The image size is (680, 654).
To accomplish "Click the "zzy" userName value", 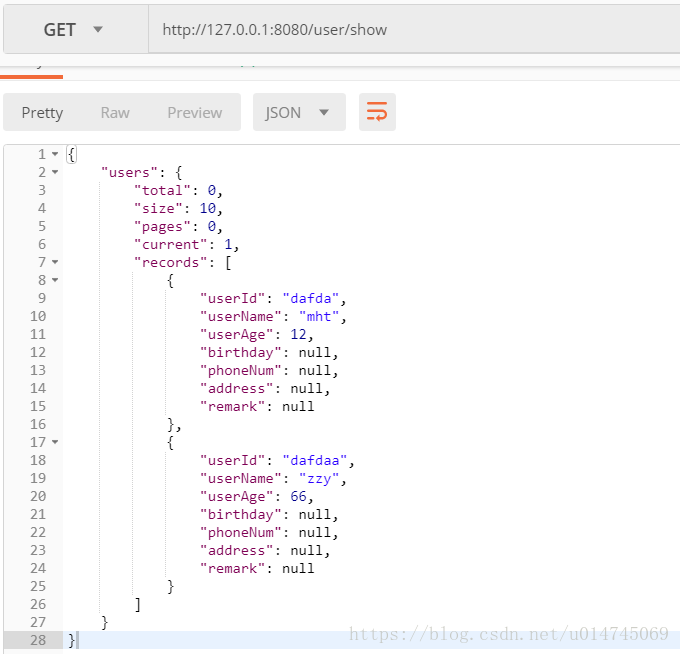I will pyautogui.click(x=319, y=478).
